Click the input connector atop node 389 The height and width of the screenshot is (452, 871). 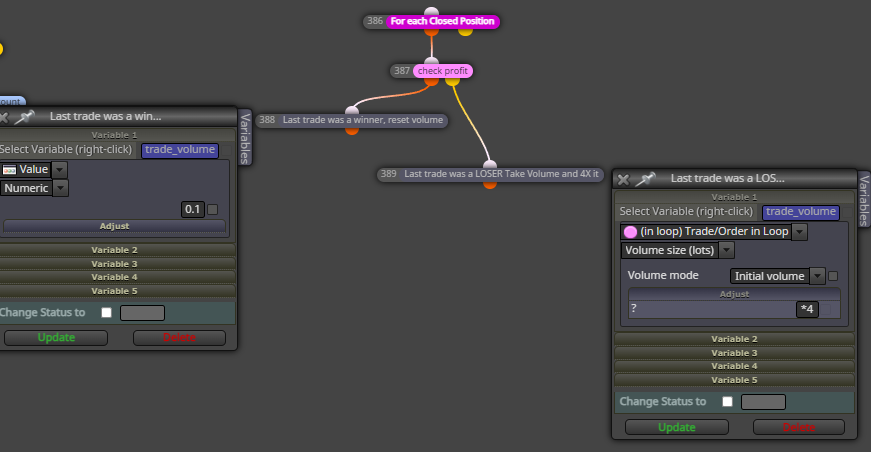click(x=489, y=164)
